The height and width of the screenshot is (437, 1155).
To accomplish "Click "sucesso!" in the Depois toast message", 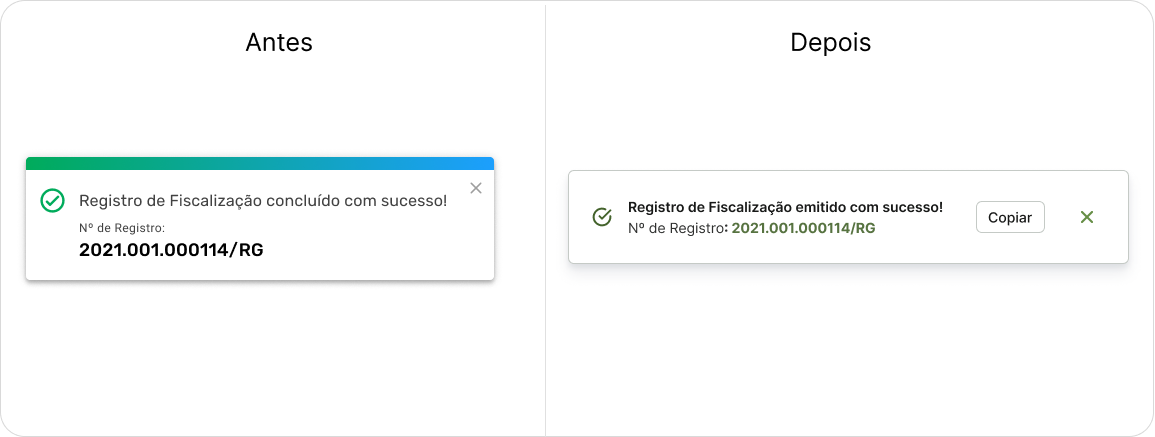I will coord(910,207).
